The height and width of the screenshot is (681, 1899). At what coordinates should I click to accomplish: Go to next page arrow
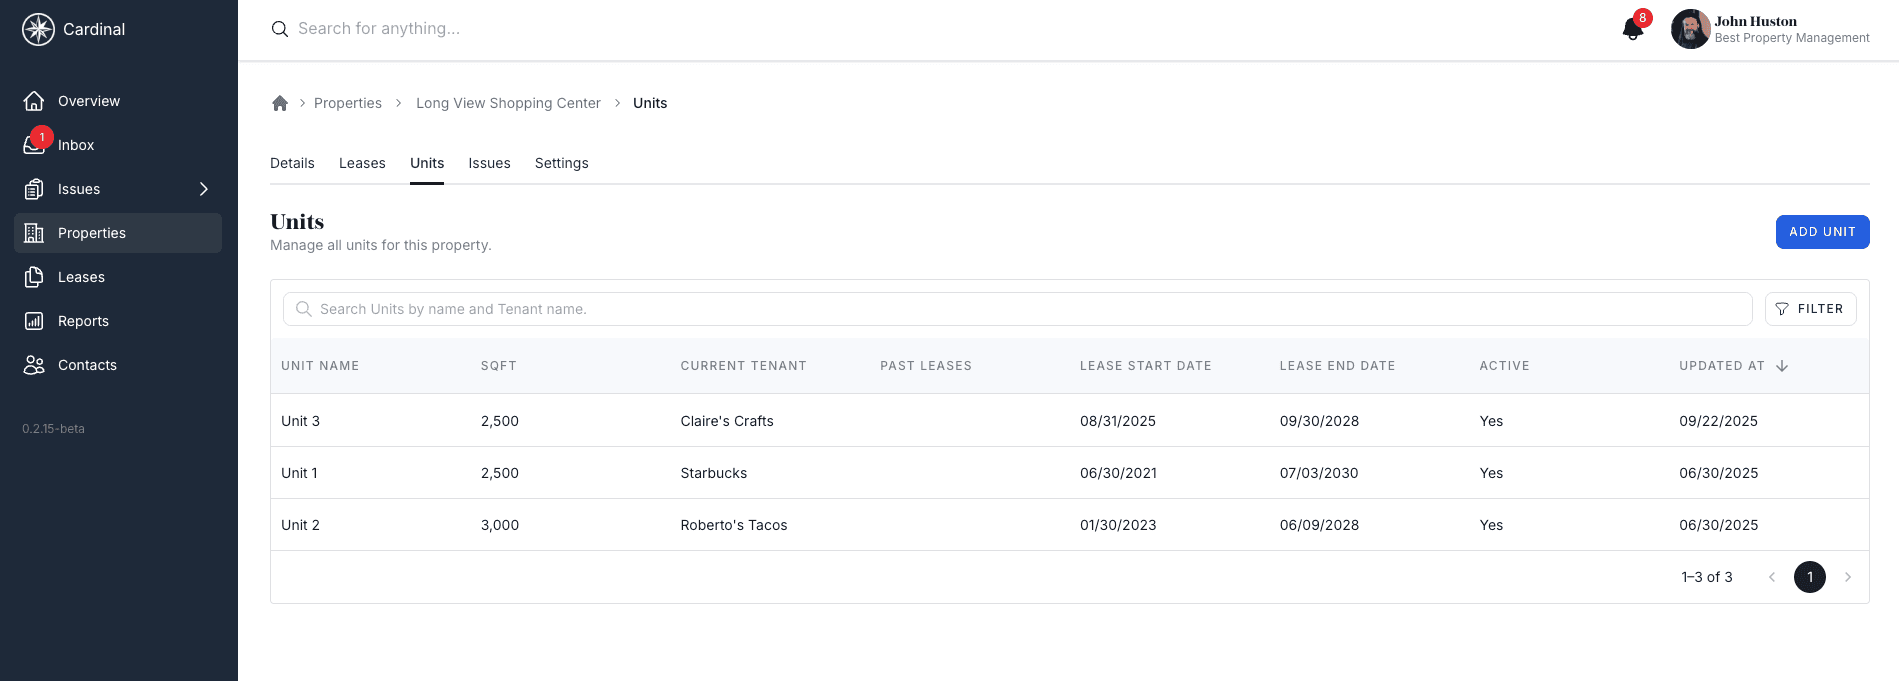coord(1848,577)
